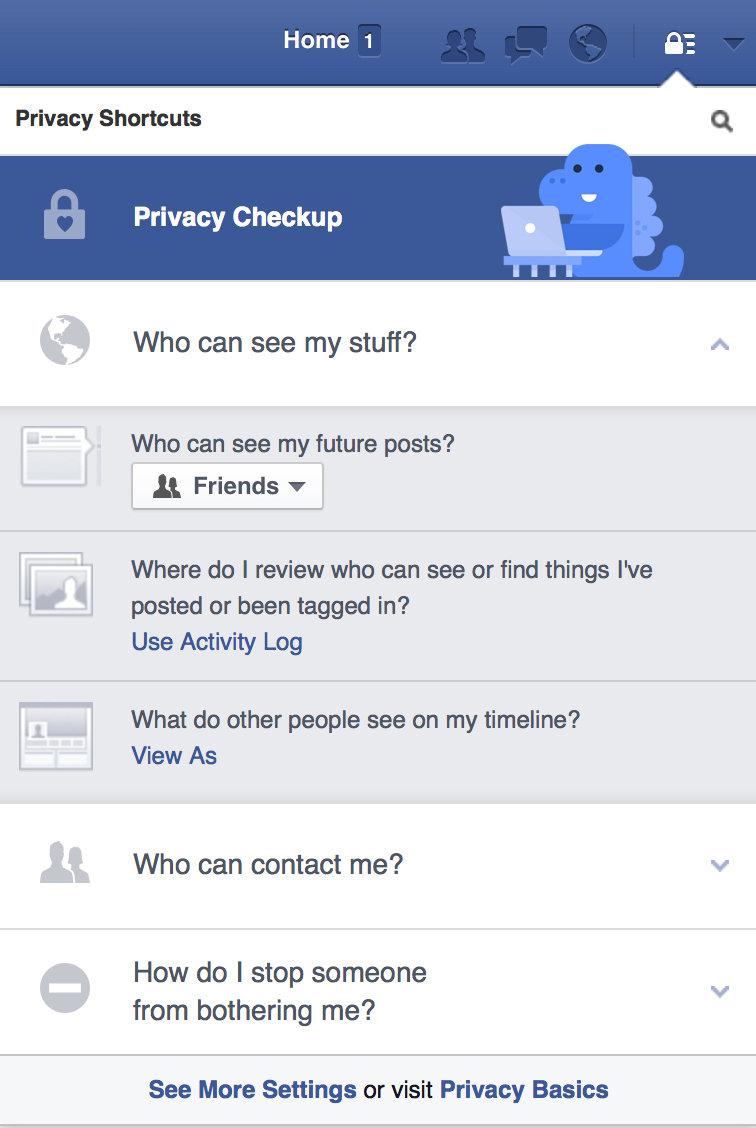Open the notifications globe icon

point(586,42)
